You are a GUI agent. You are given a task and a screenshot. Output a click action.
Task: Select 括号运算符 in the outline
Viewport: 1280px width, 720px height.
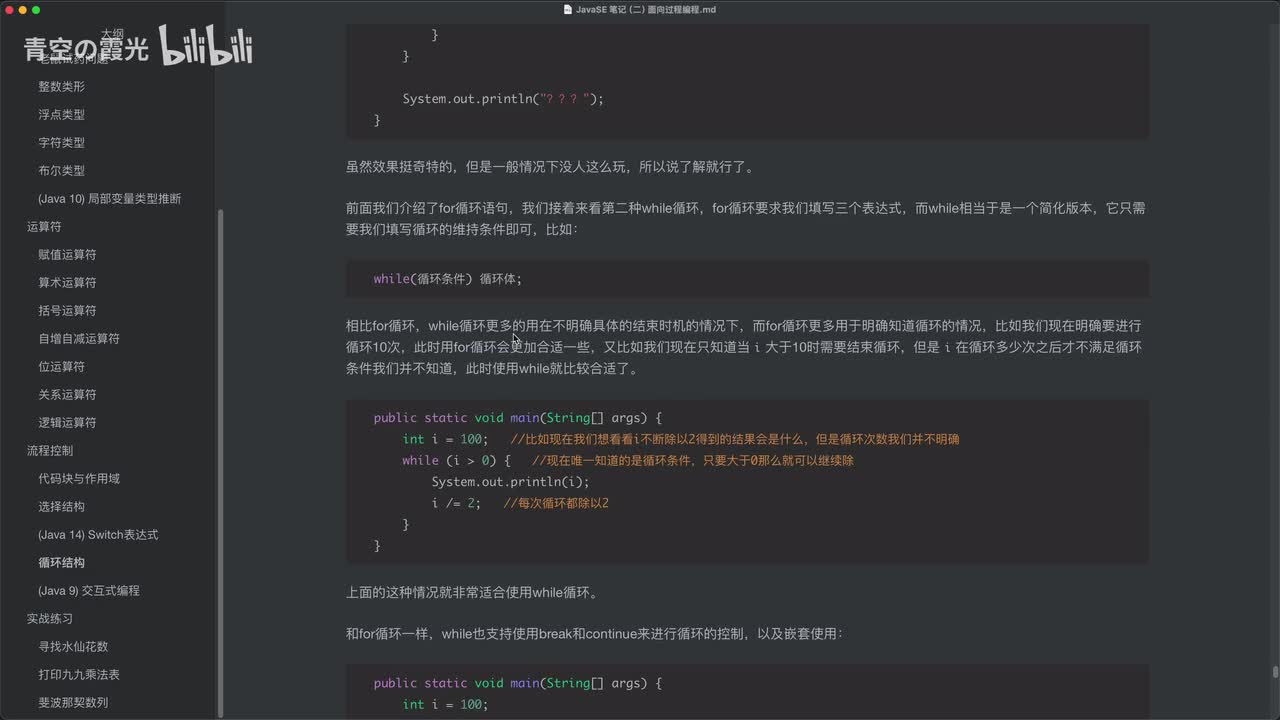[x=68, y=311]
